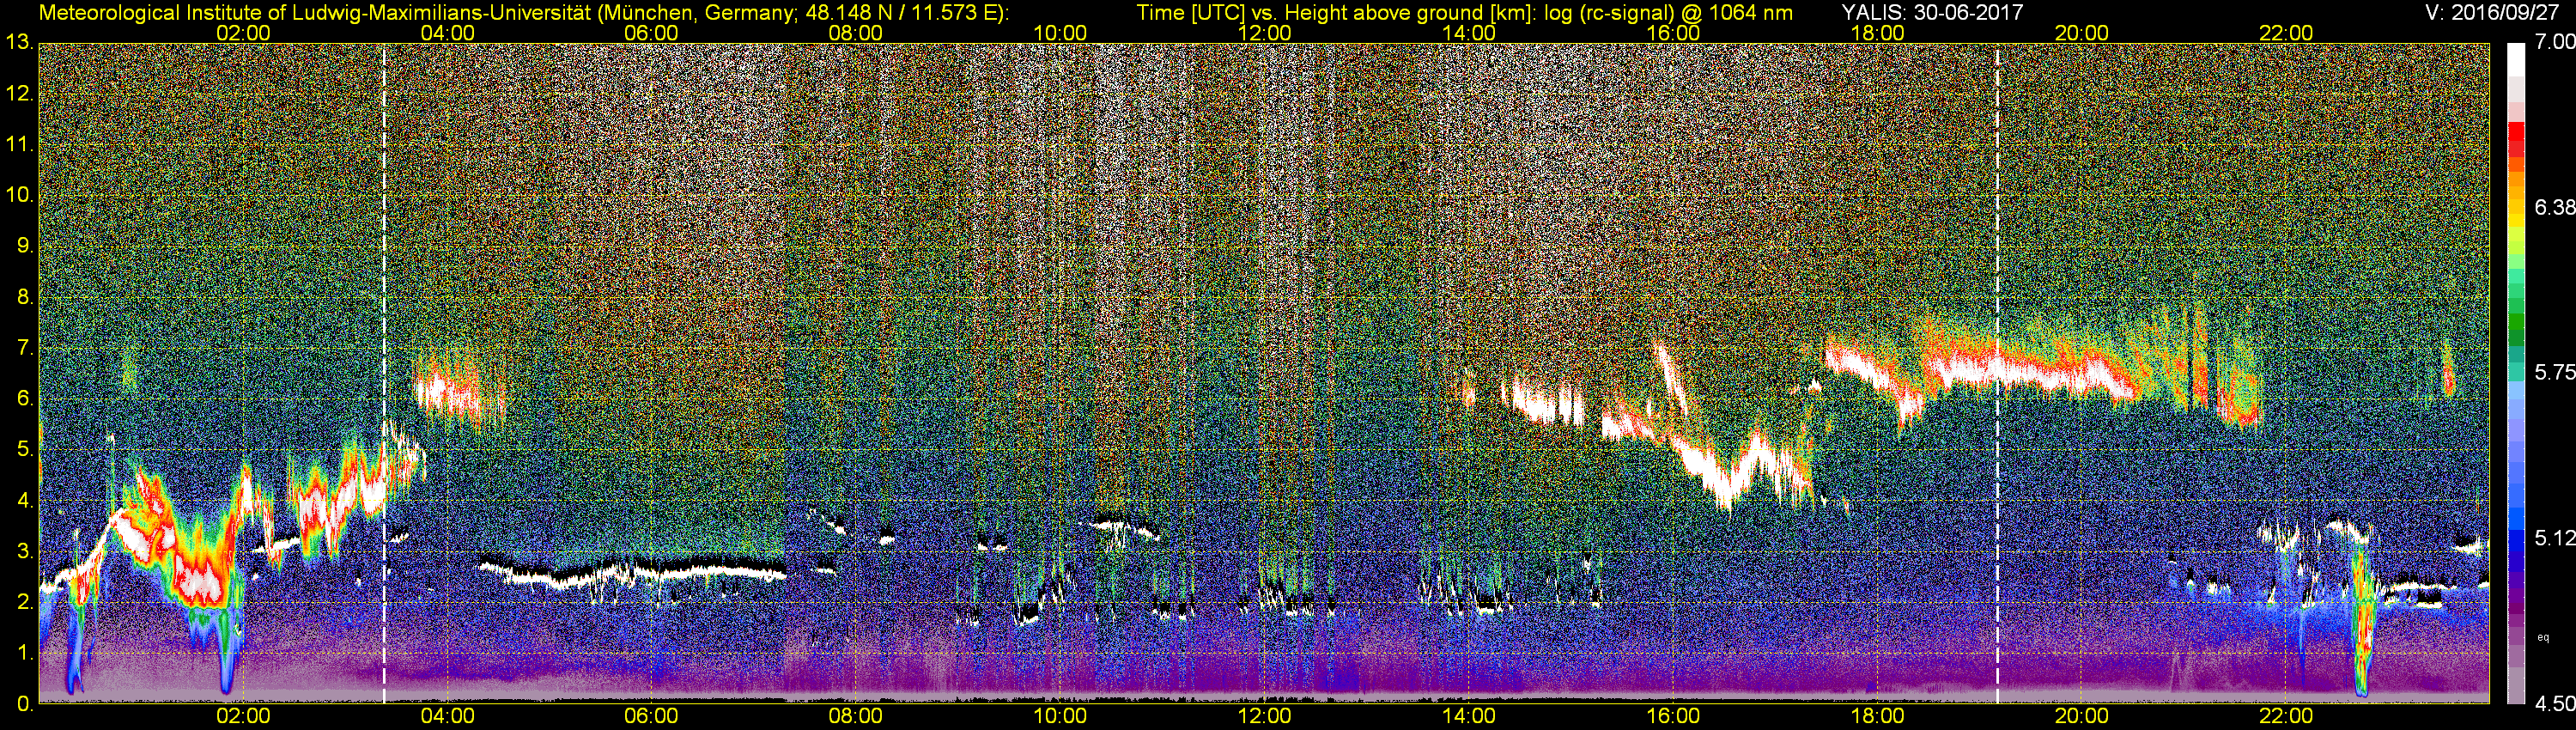Click the dashed white vertical line after 19:00
Image resolution: width=2576 pixels, height=730 pixels.
coord(1997,374)
